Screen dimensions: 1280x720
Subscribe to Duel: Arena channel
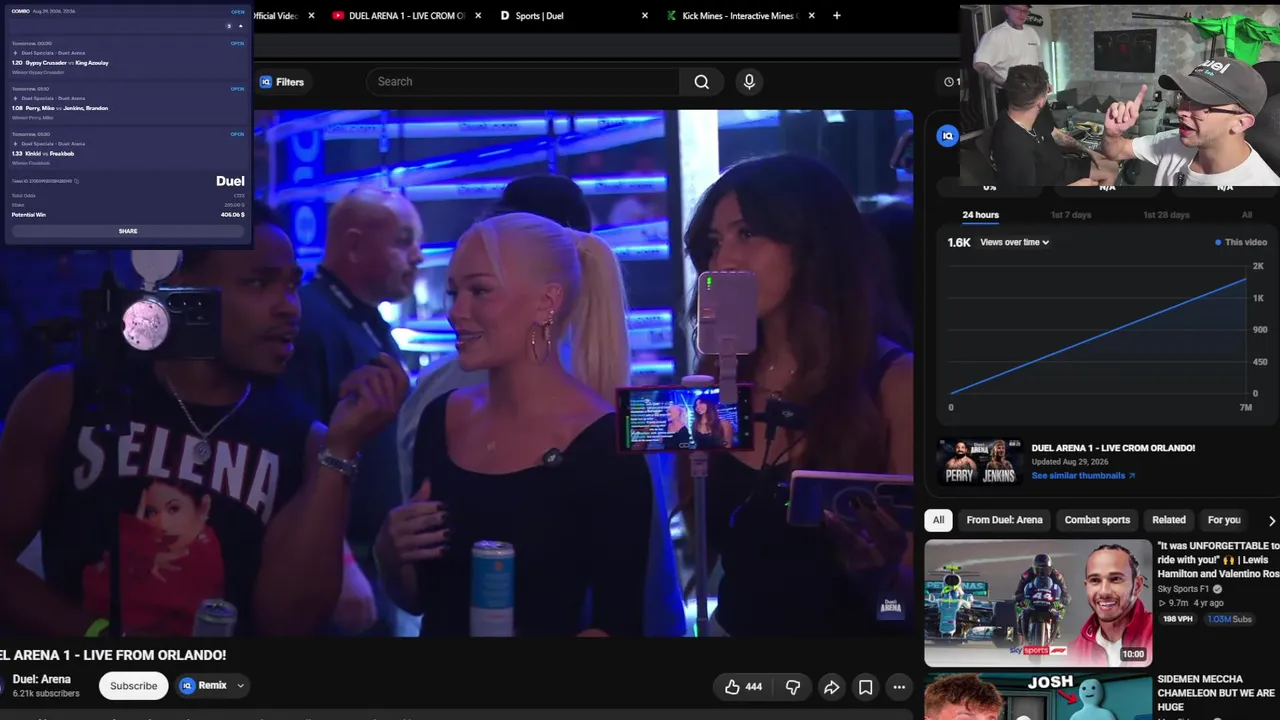tap(133, 686)
